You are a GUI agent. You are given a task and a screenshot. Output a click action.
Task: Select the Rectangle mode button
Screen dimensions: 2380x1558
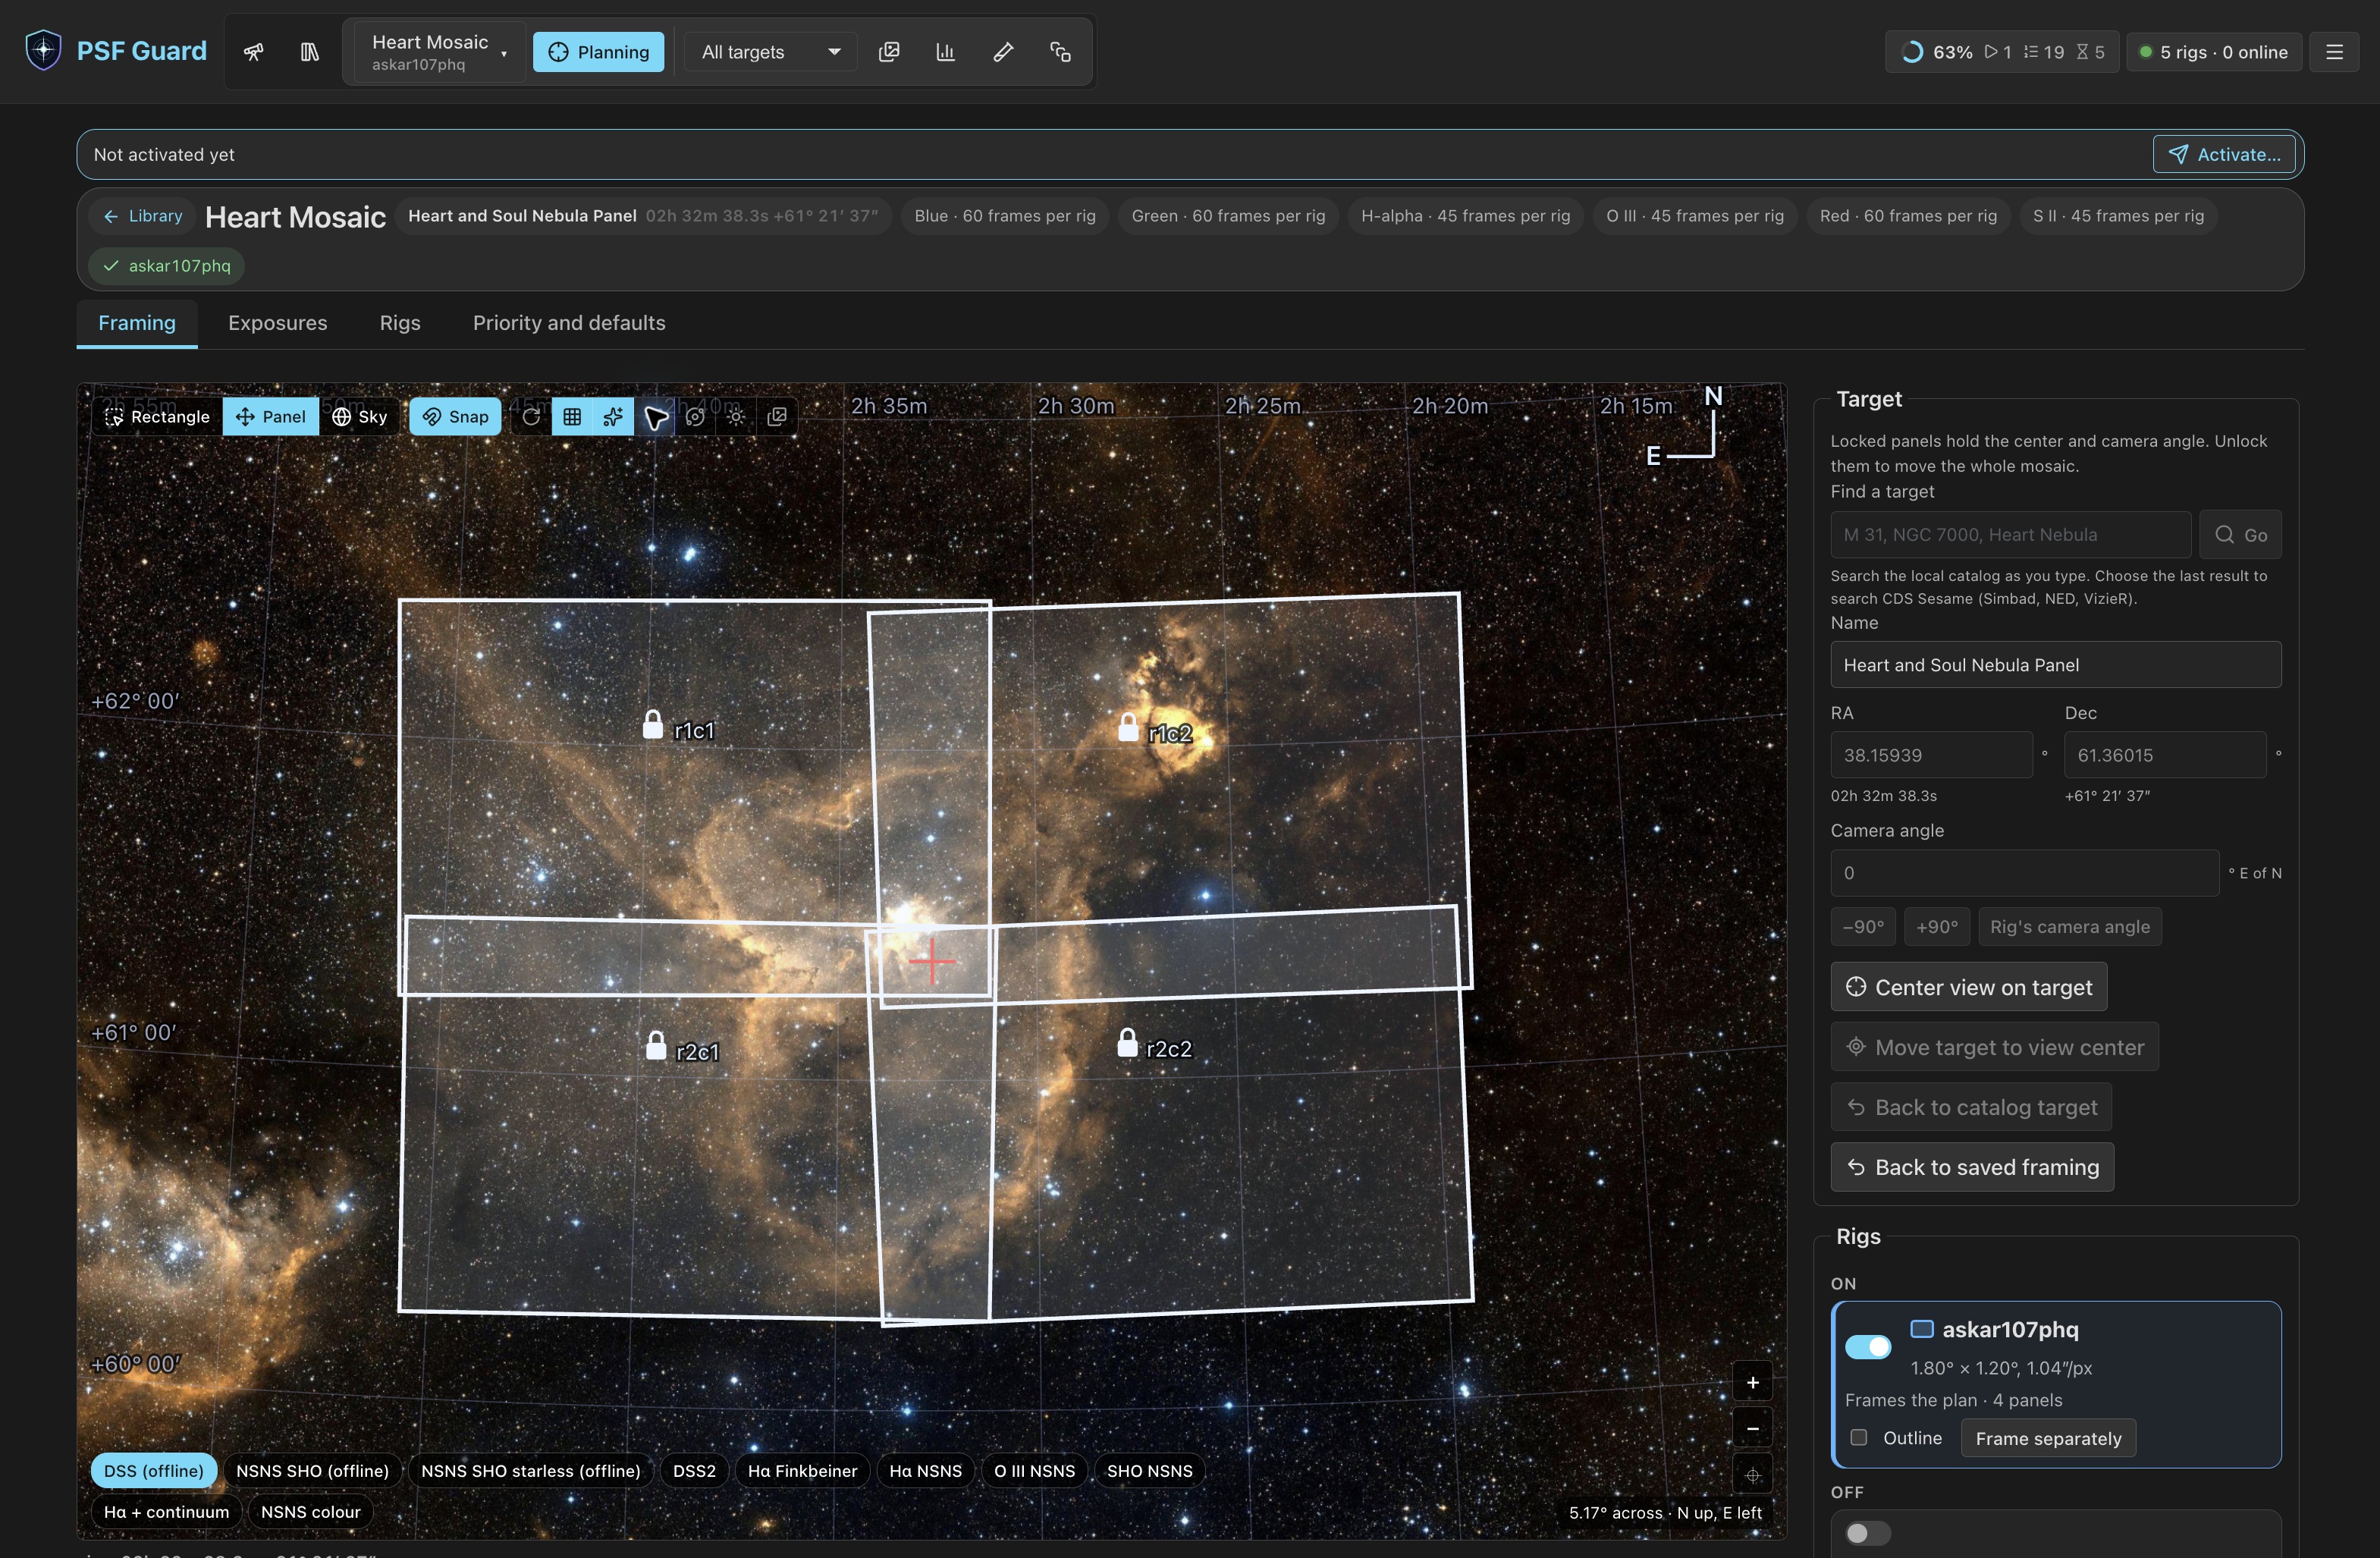click(157, 417)
